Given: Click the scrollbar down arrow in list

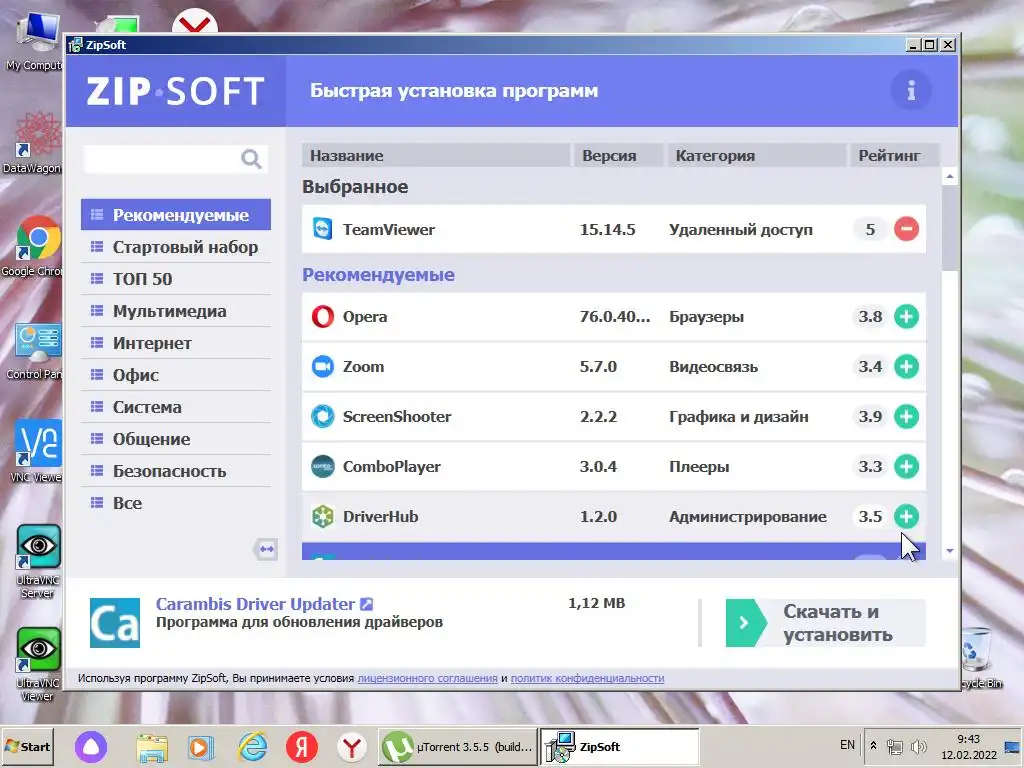Looking at the screenshot, I should point(950,551).
